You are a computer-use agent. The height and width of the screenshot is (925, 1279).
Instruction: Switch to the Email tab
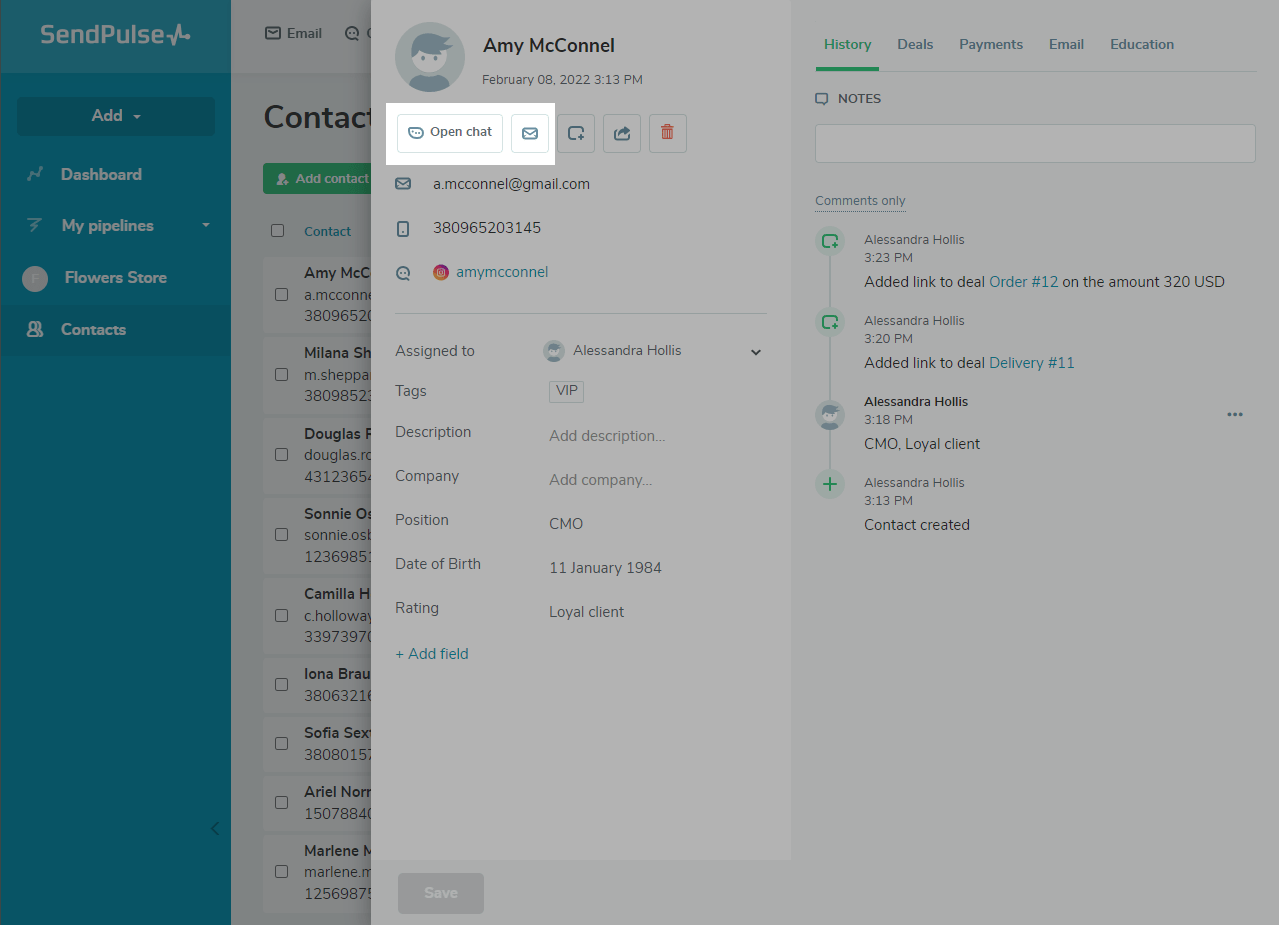[x=1066, y=44]
